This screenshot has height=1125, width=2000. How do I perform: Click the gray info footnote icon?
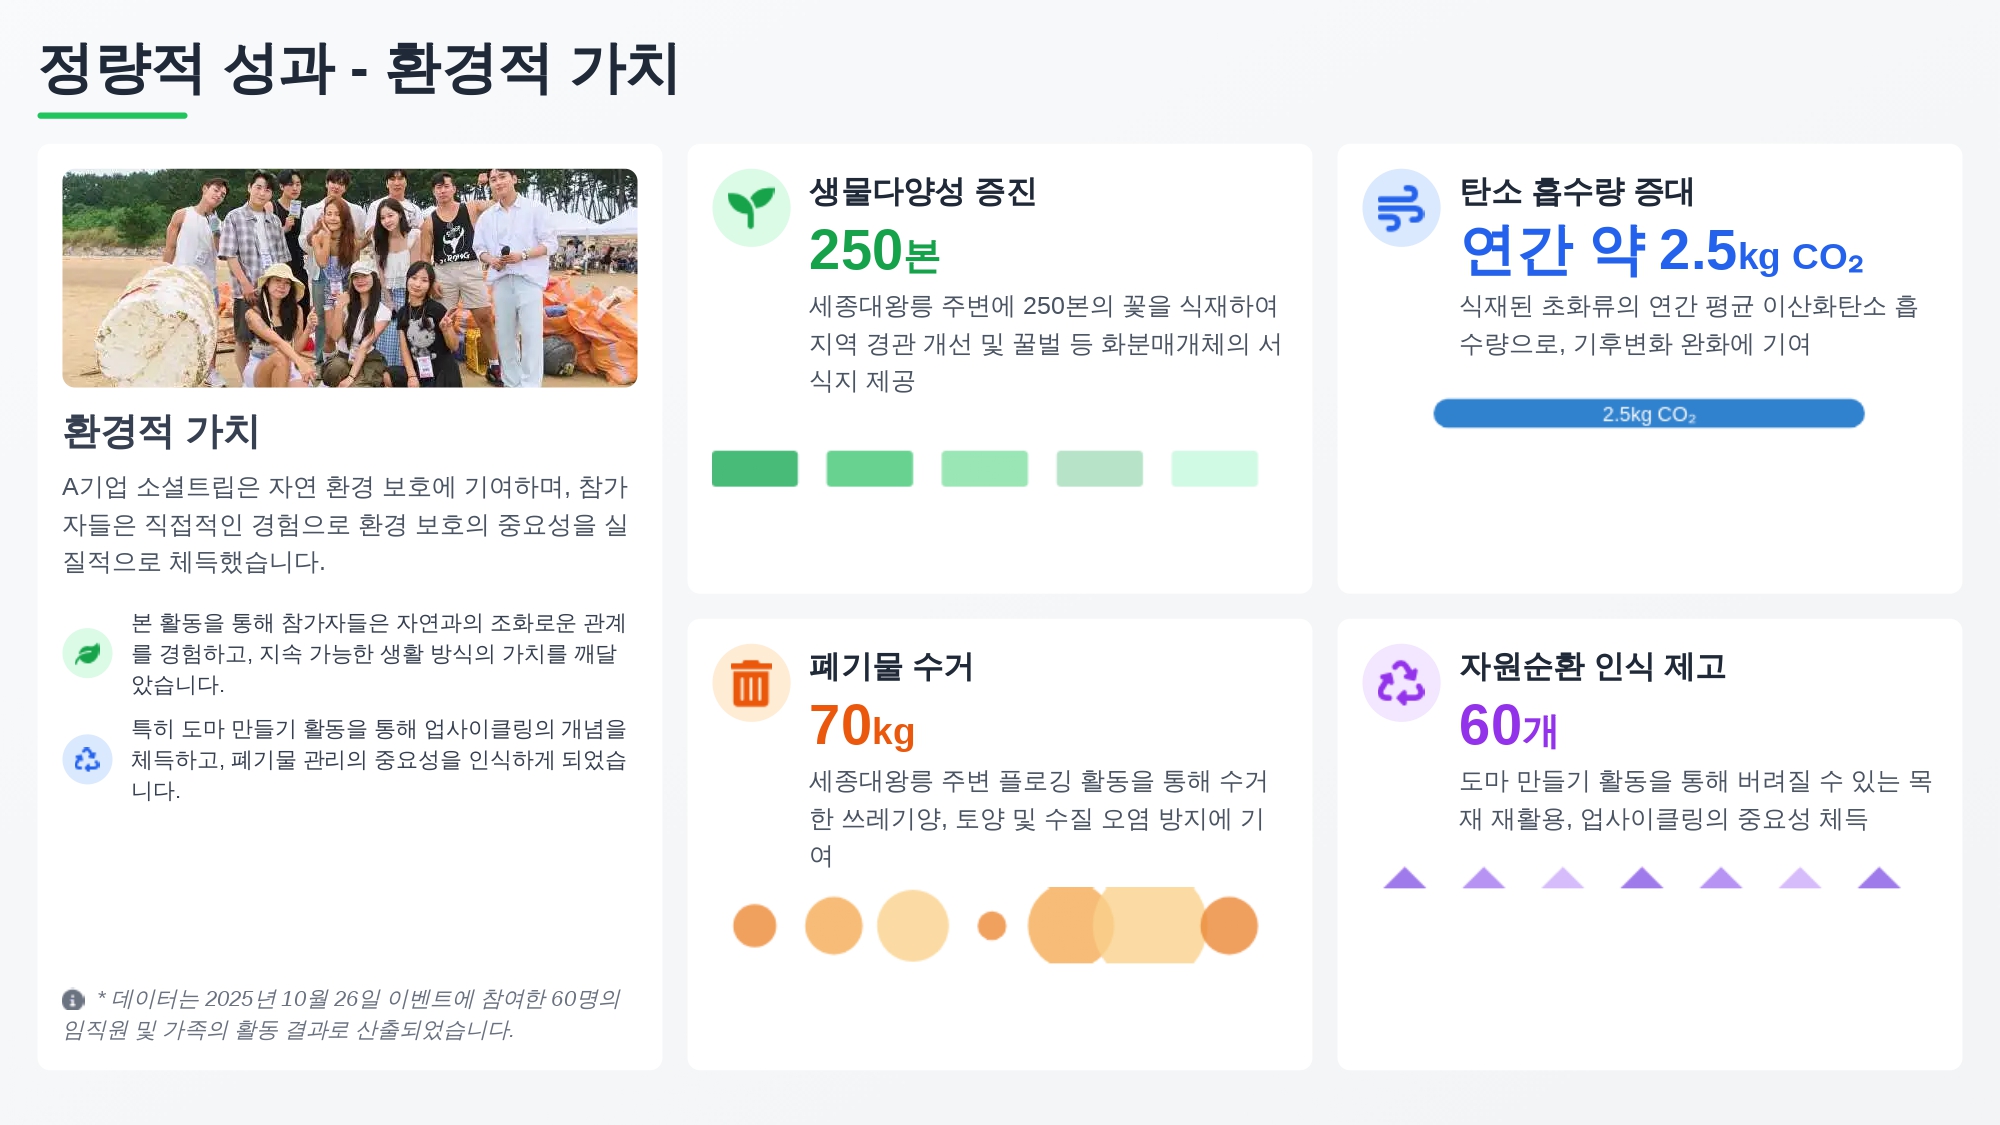pyautogui.click(x=73, y=999)
